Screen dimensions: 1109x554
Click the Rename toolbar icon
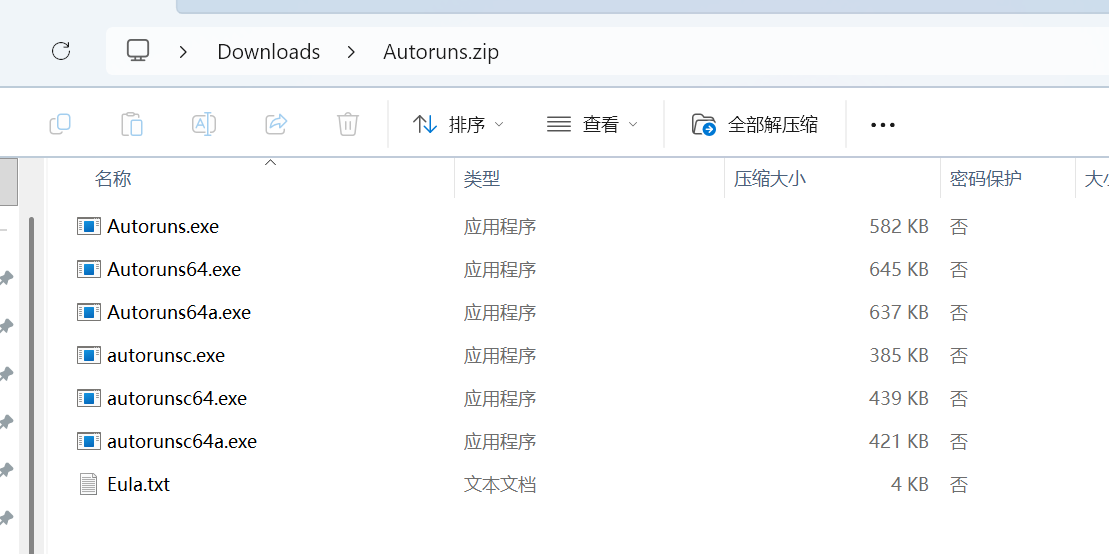pyautogui.click(x=204, y=125)
